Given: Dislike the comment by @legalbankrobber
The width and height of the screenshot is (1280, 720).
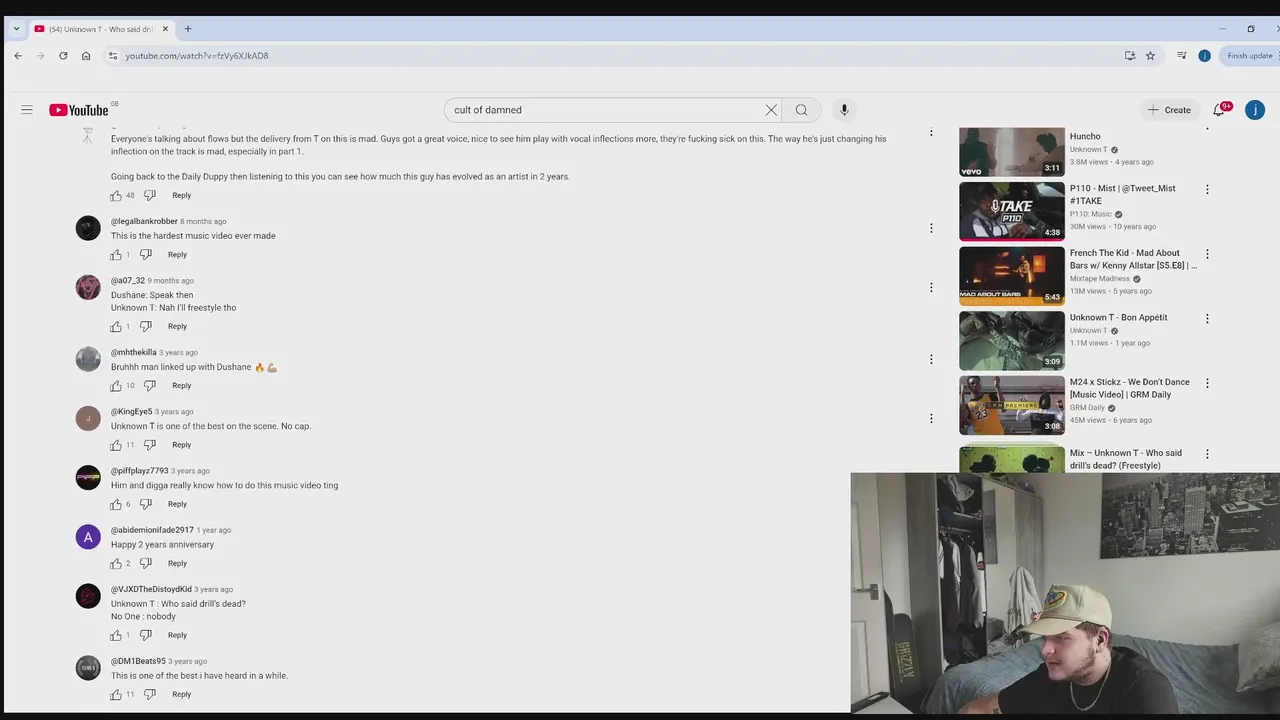Looking at the screenshot, I should [146, 255].
